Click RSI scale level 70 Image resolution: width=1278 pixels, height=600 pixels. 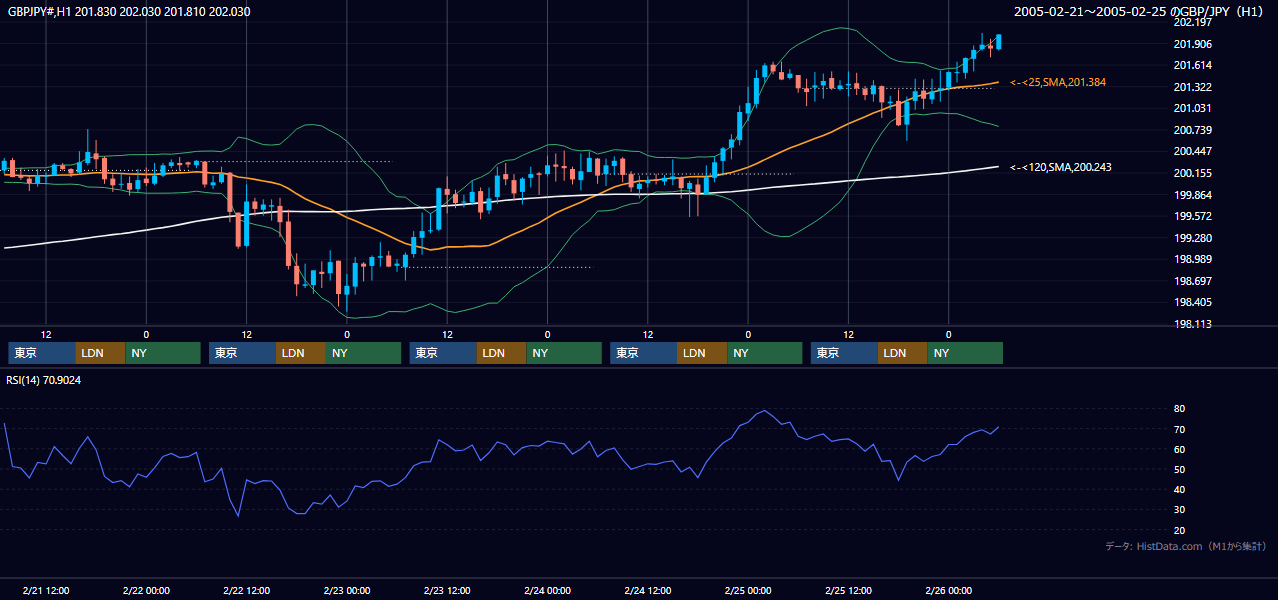pyautogui.click(x=1179, y=429)
